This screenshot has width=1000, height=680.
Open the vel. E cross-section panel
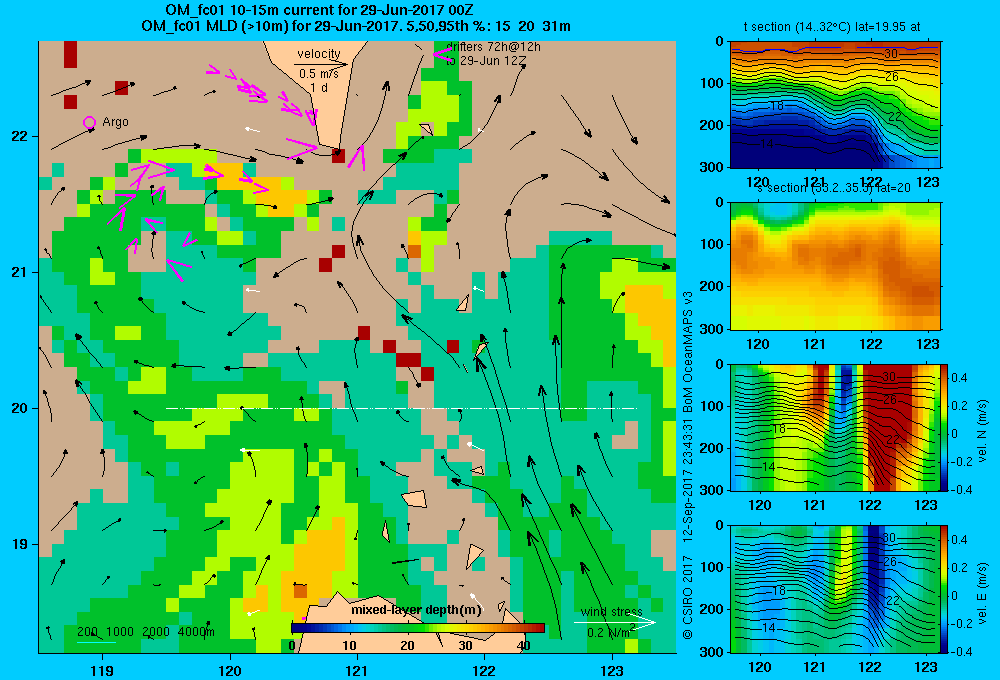(x=835, y=589)
